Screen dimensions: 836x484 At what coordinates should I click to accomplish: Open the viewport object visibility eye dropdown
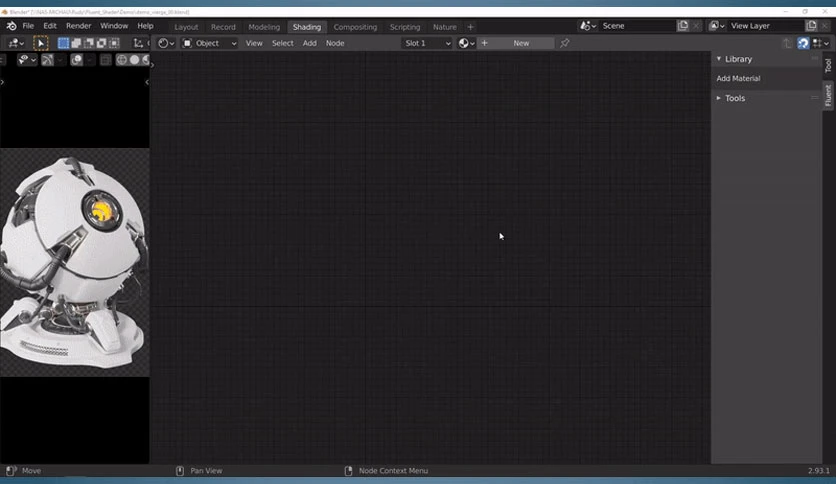(26, 60)
